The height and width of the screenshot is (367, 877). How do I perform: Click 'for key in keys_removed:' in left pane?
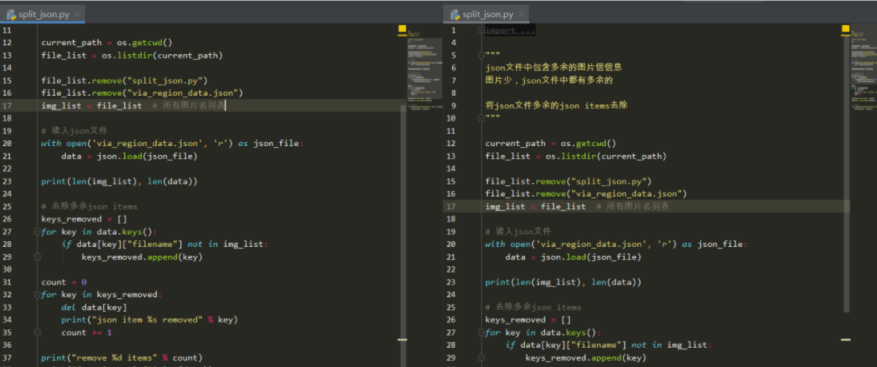[101, 295]
